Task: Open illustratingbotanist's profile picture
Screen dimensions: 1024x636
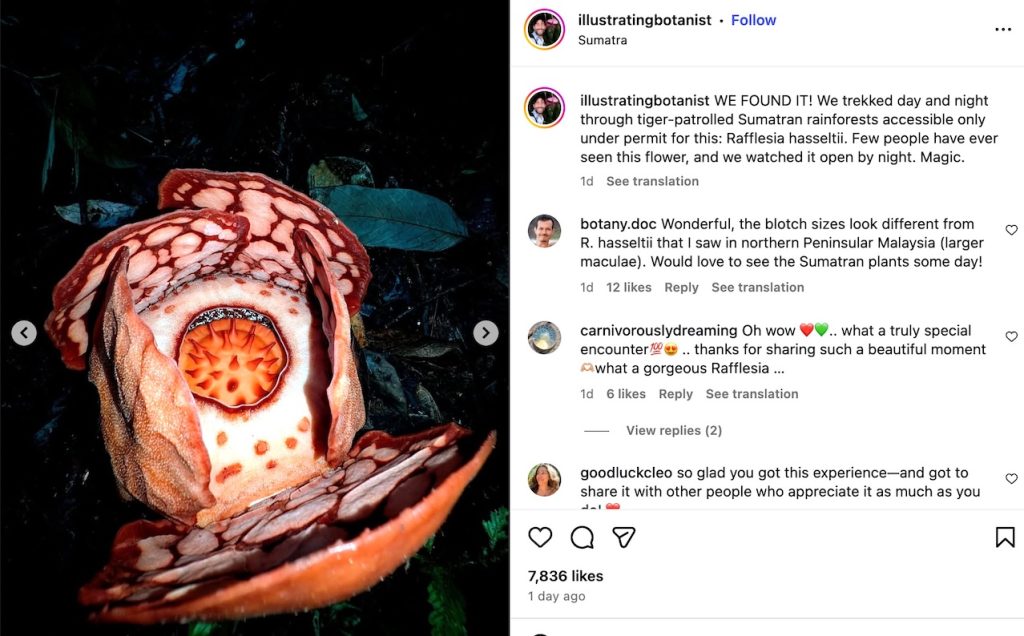Action: pyautogui.click(x=543, y=29)
